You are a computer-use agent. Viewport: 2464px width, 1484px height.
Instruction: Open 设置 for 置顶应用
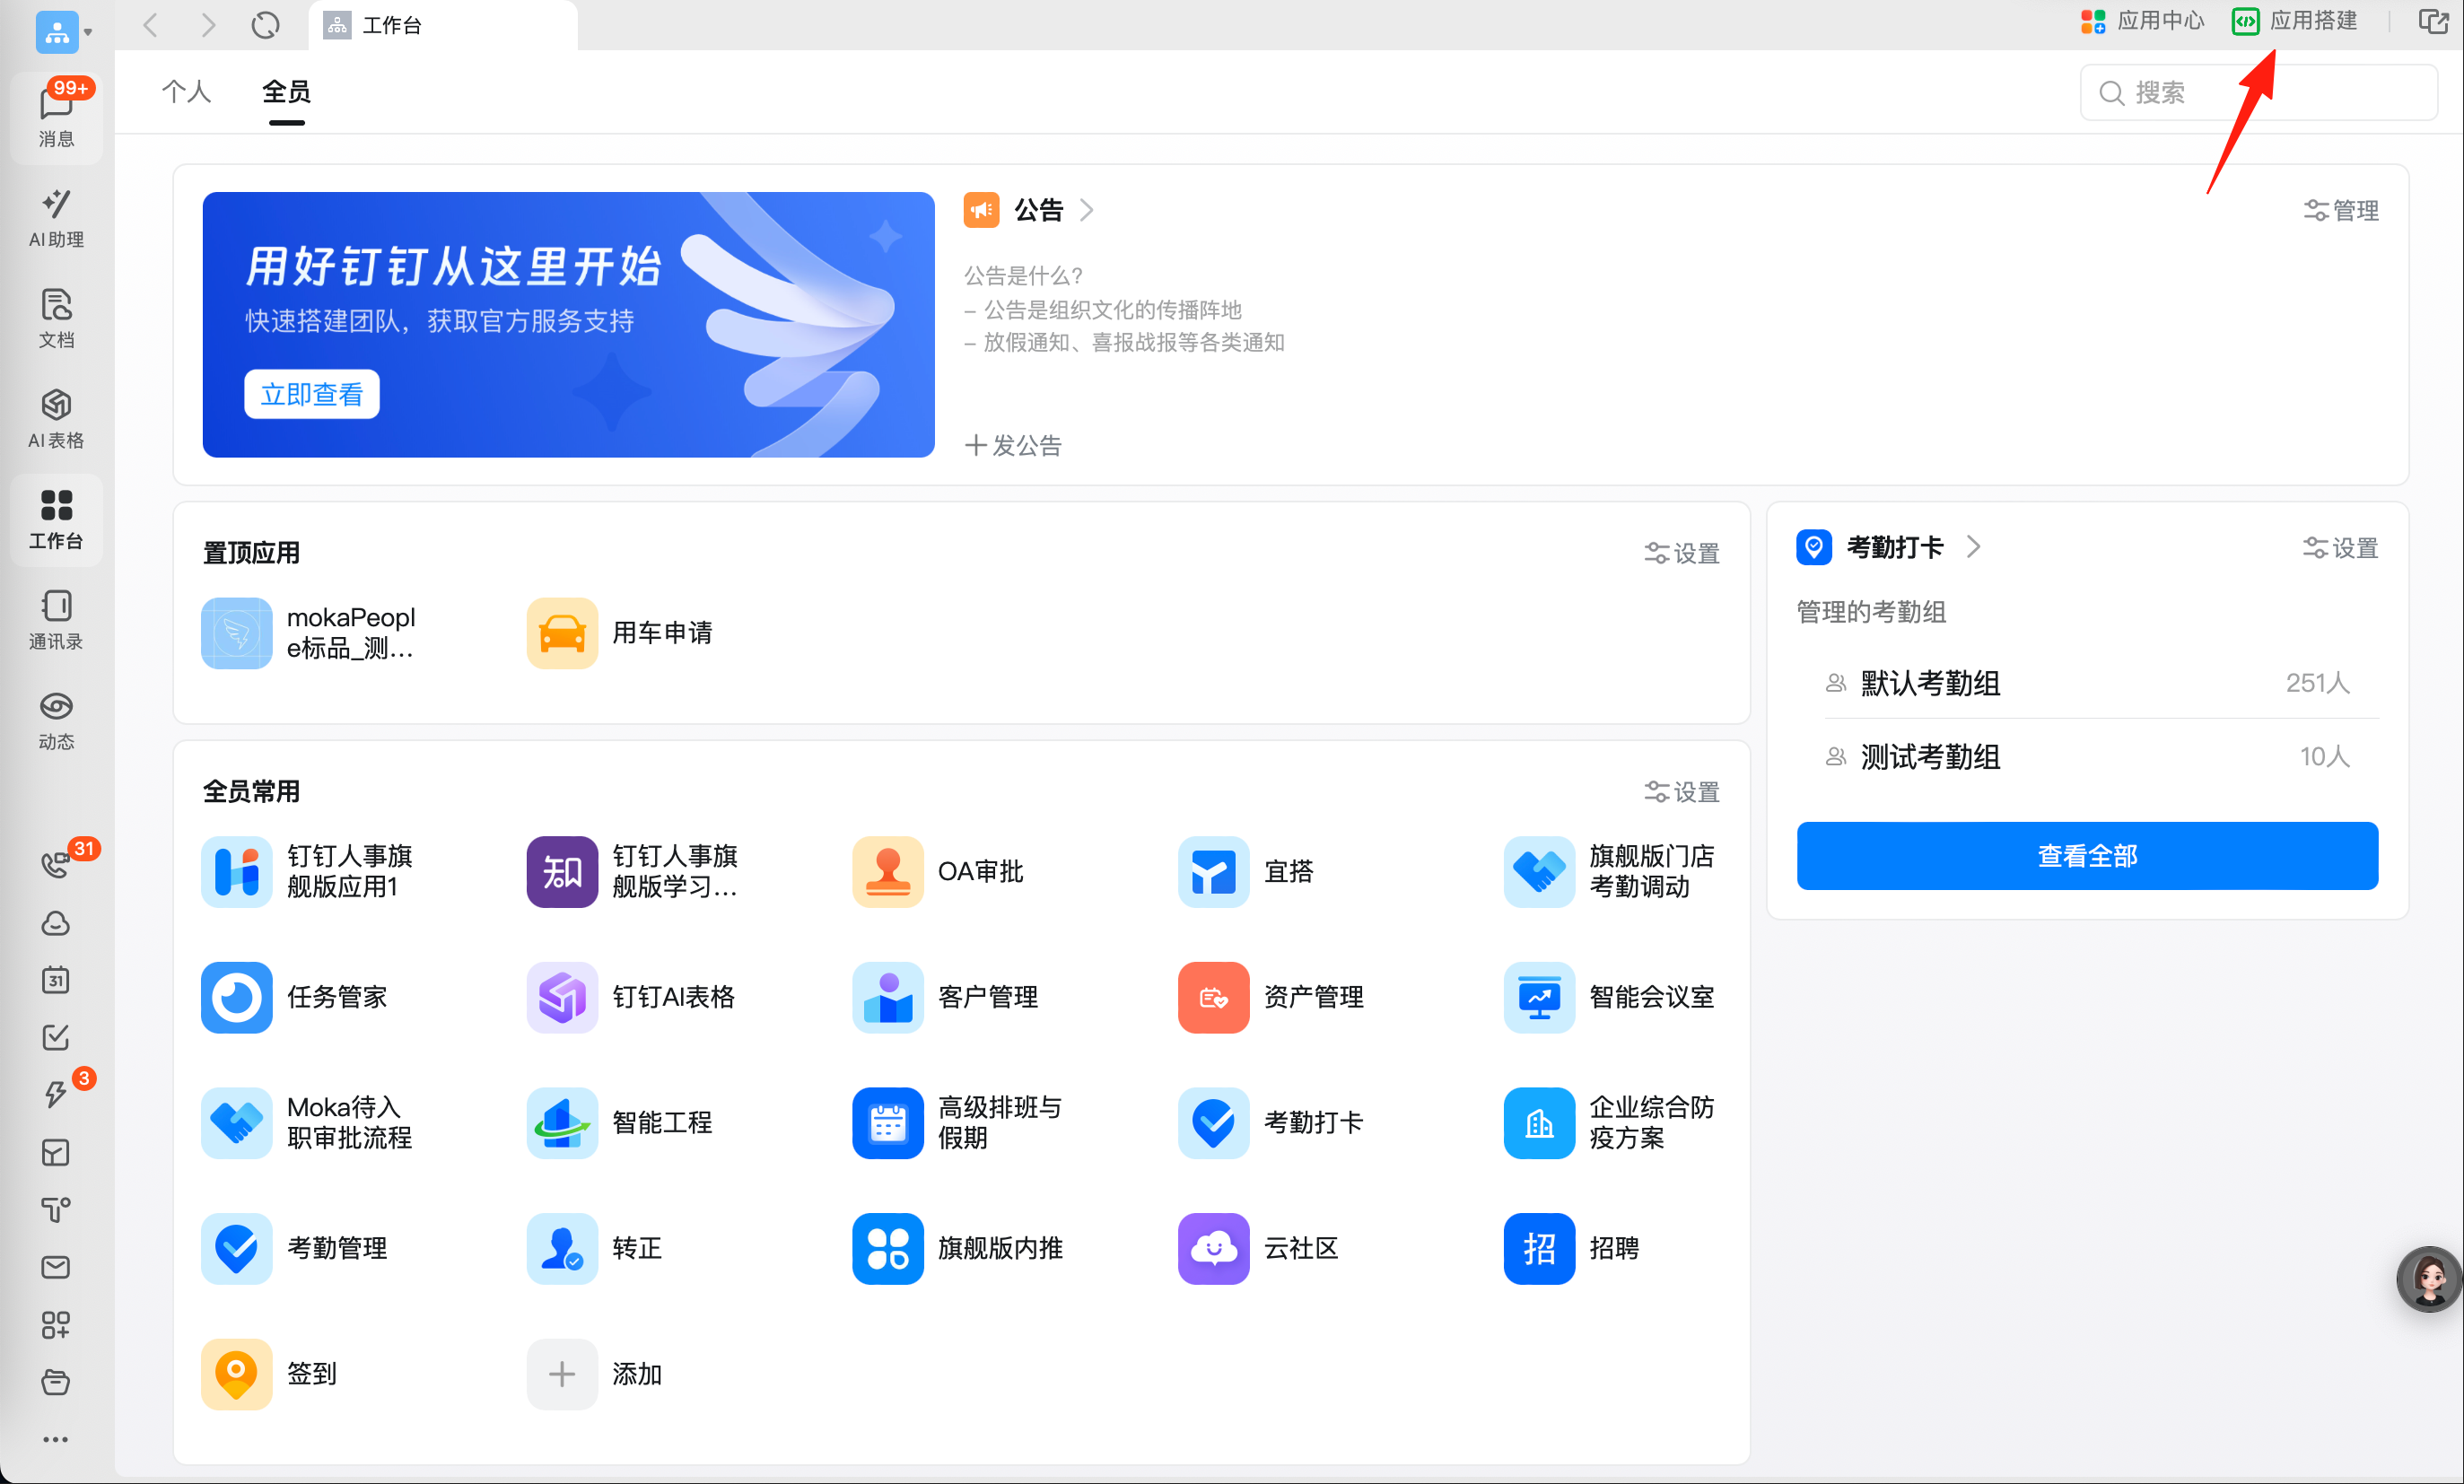click(x=1681, y=553)
